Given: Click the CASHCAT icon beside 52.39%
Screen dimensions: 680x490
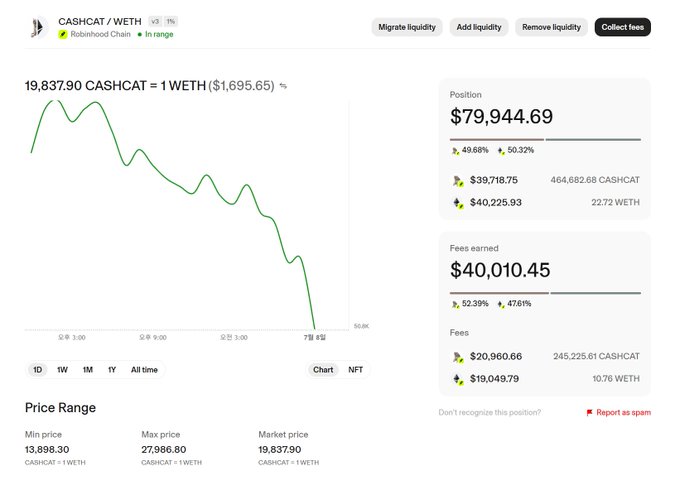Looking at the screenshot, I should click(x=455, y=304).
